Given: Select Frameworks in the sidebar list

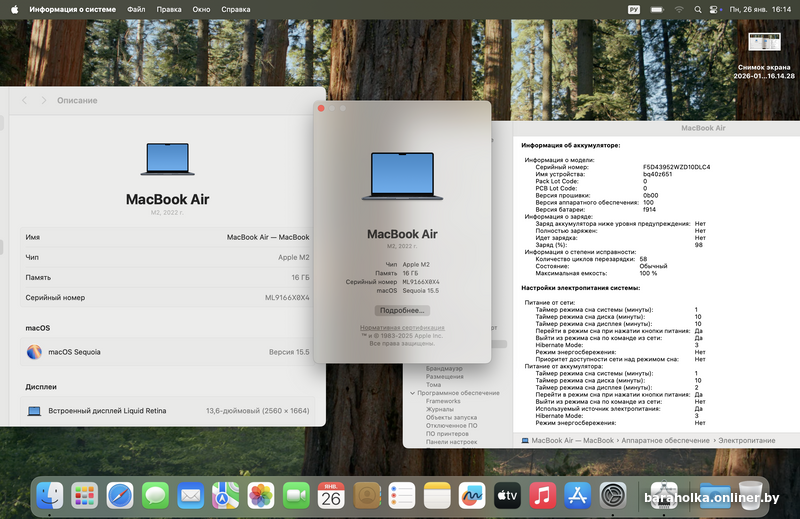Looking at the screenshot, I should [443, 401].
